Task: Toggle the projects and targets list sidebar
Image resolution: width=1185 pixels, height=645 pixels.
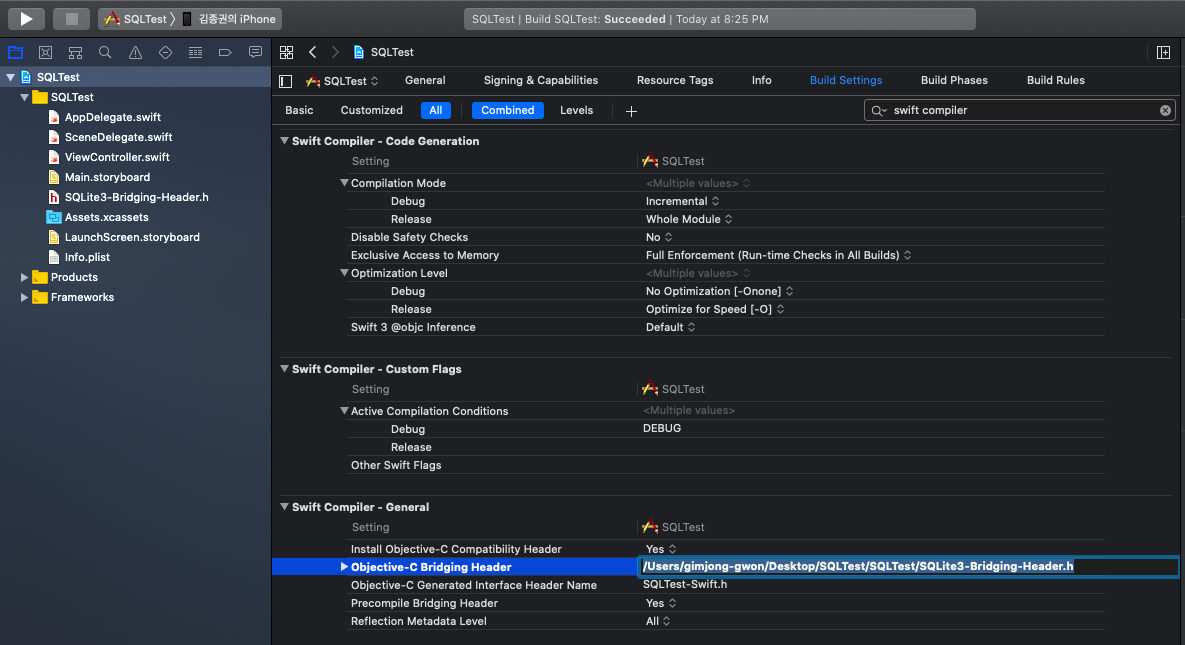Action: click(286, 81)
